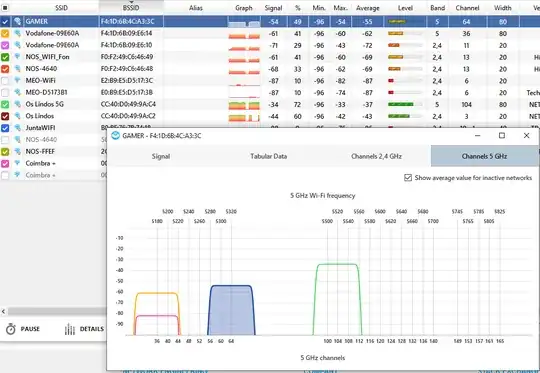Viewport: 540px width, 373px height.
Task: Toggle the pink checkbox for Coimbra +
Action: tap(5, 164)
